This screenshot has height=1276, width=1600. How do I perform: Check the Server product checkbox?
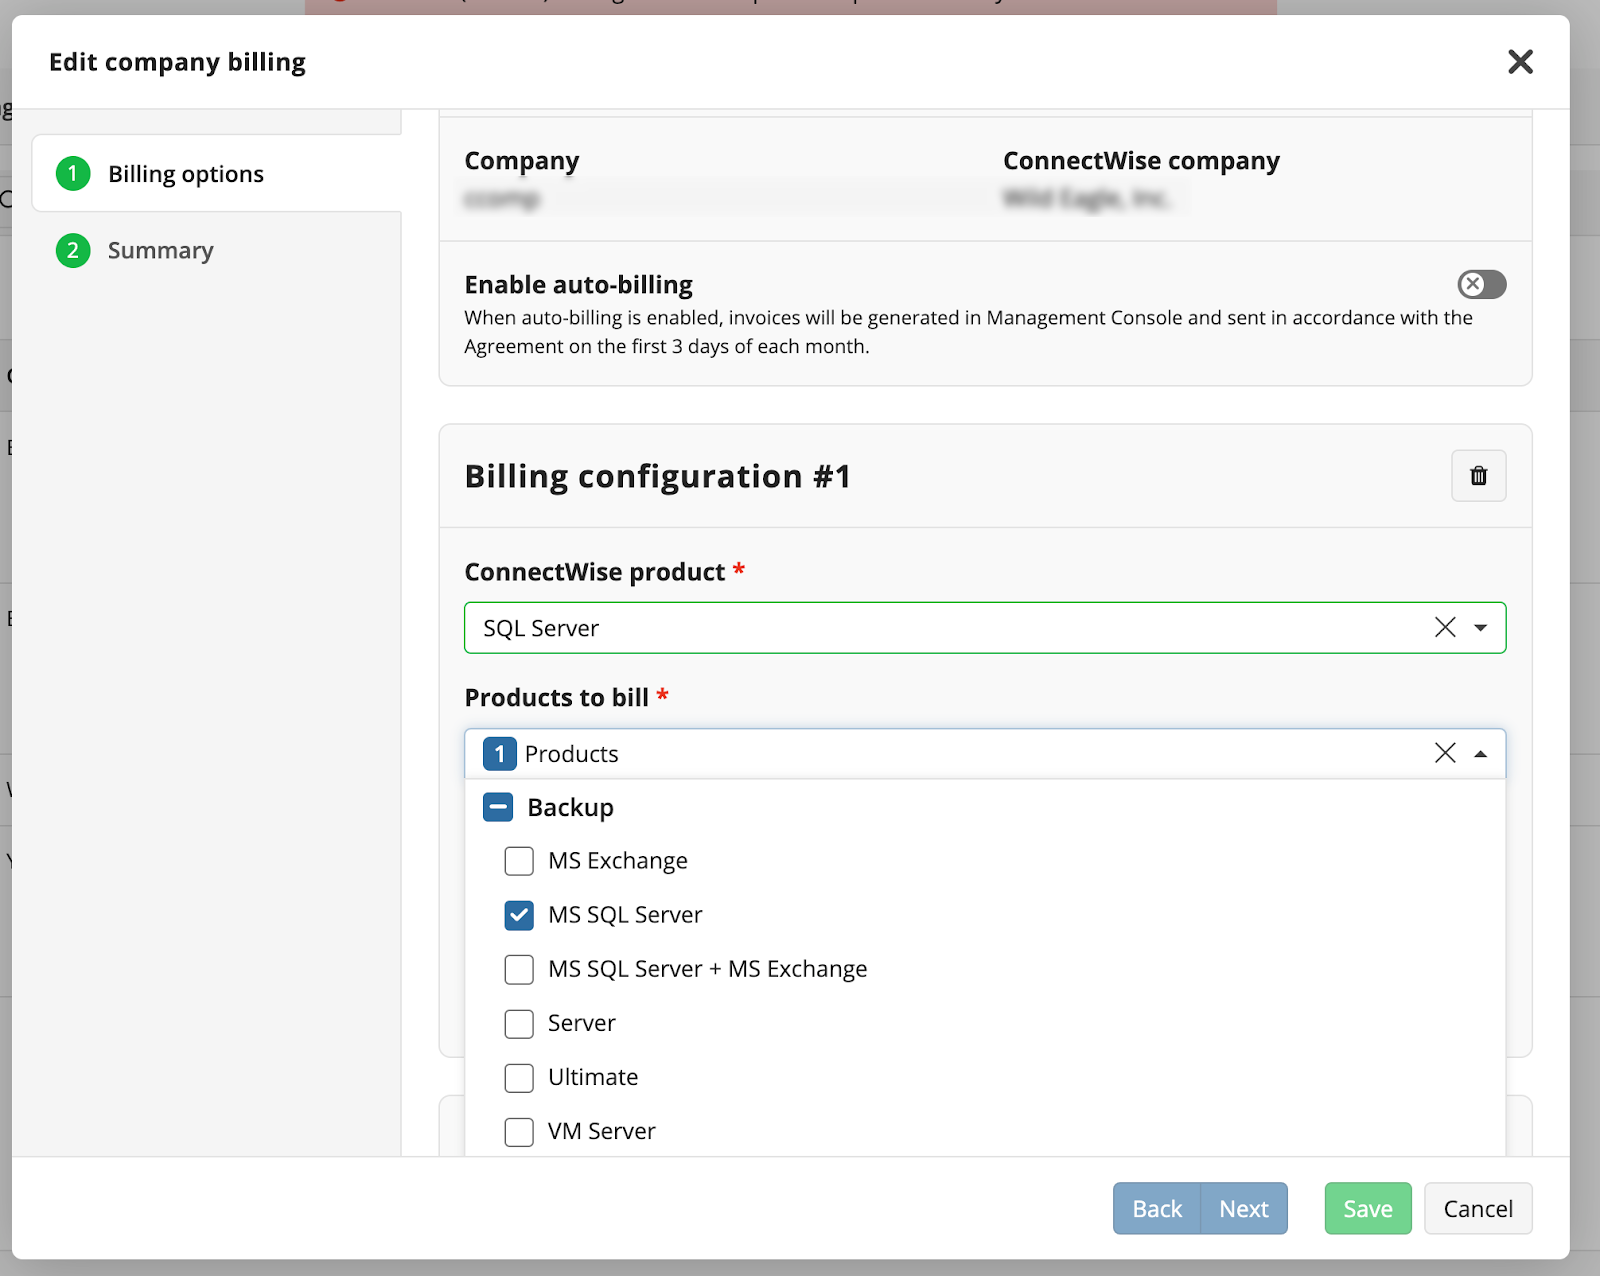point(519,1023)
